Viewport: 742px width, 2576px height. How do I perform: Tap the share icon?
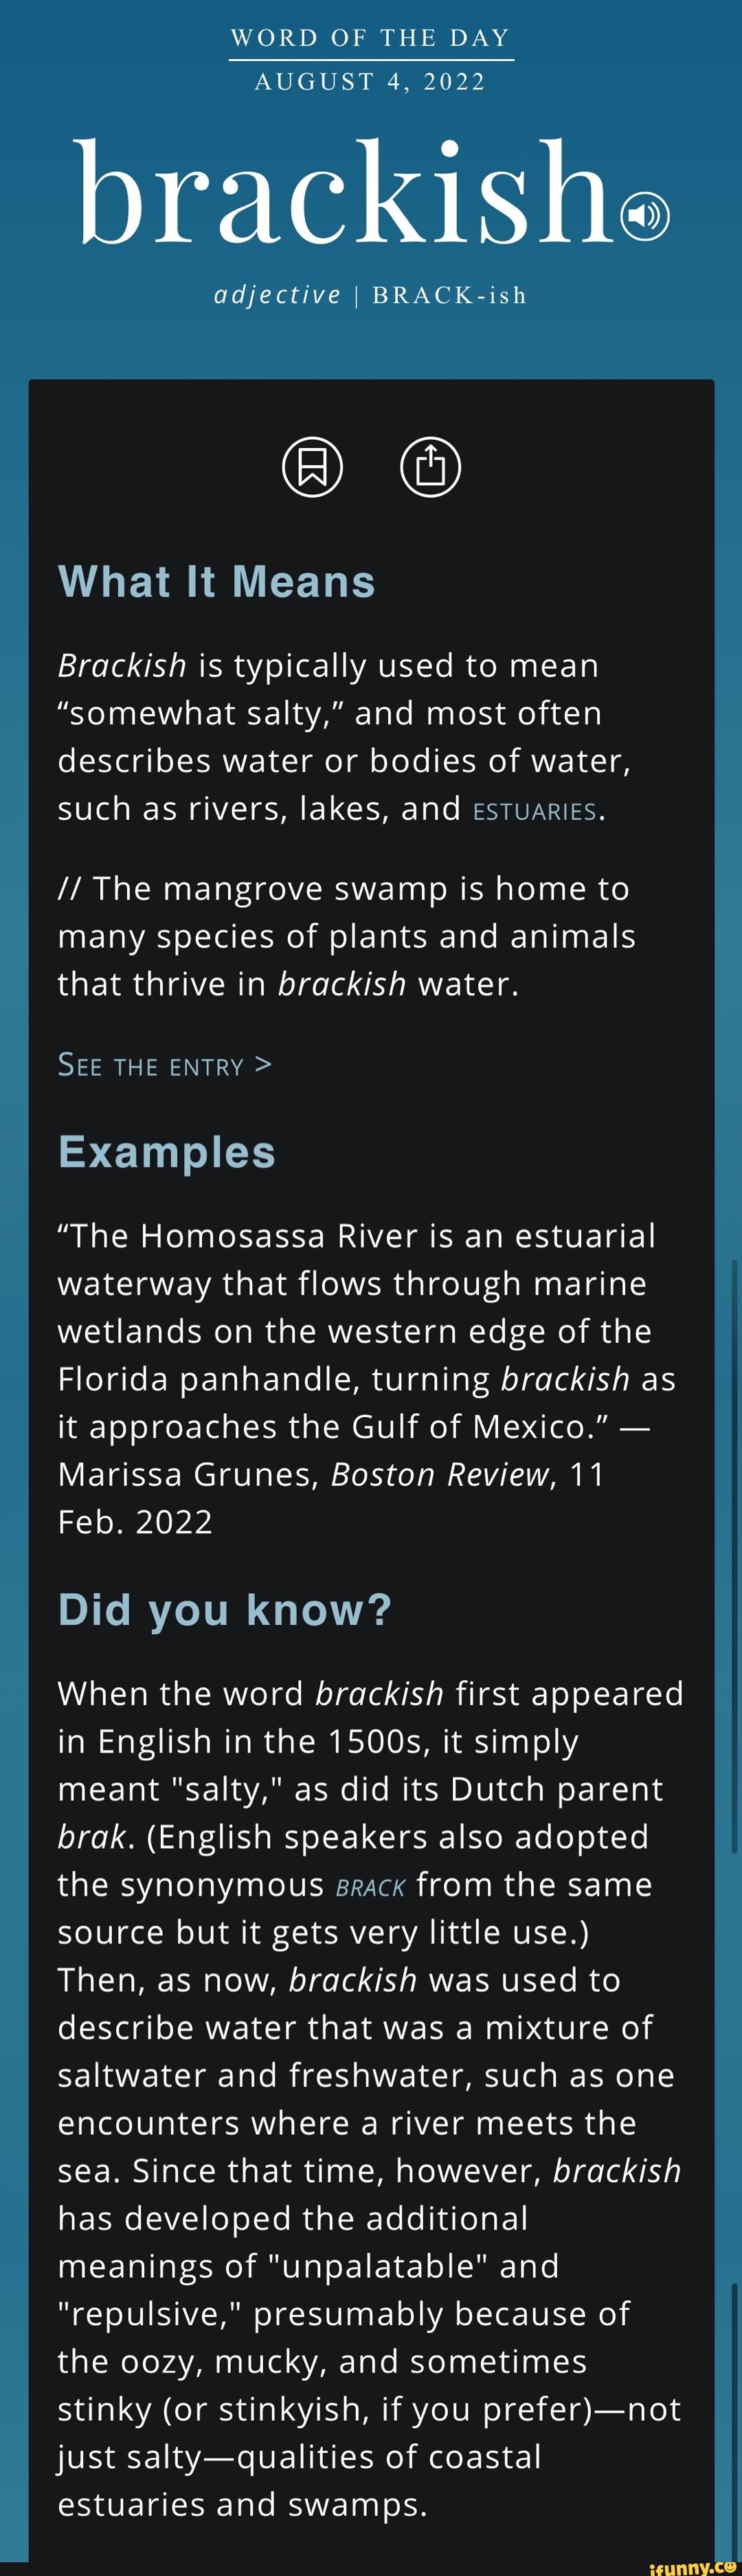430,466
